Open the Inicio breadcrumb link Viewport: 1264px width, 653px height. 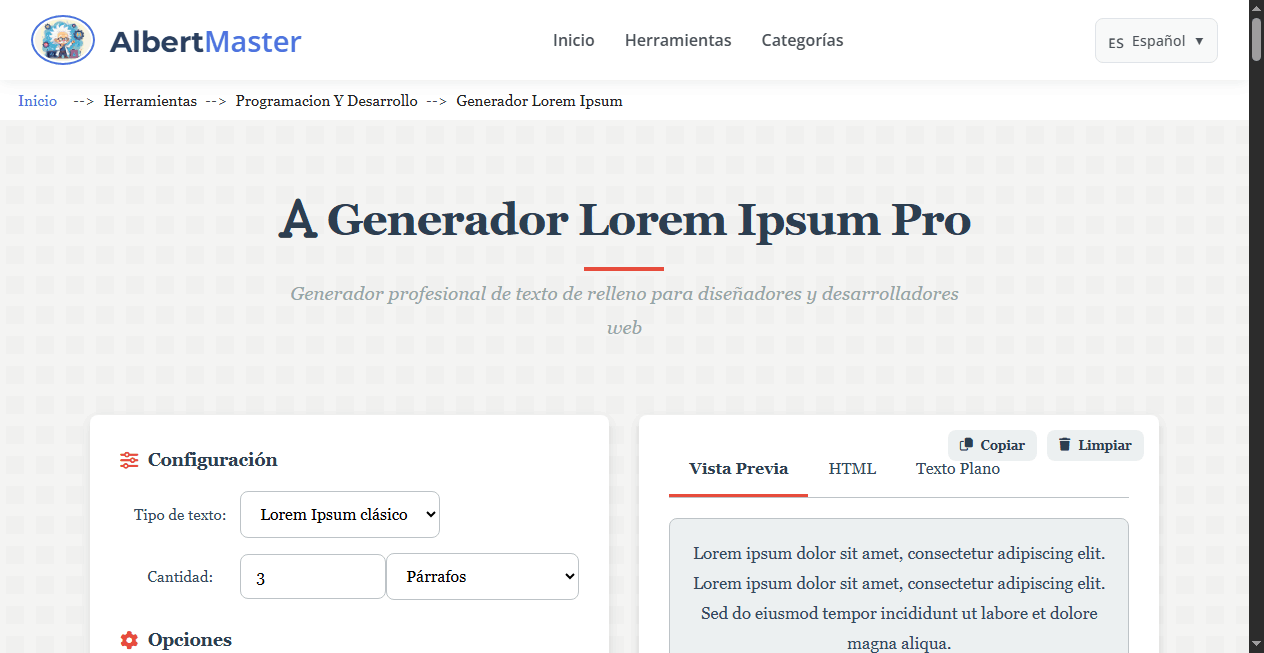pos(37,101)
